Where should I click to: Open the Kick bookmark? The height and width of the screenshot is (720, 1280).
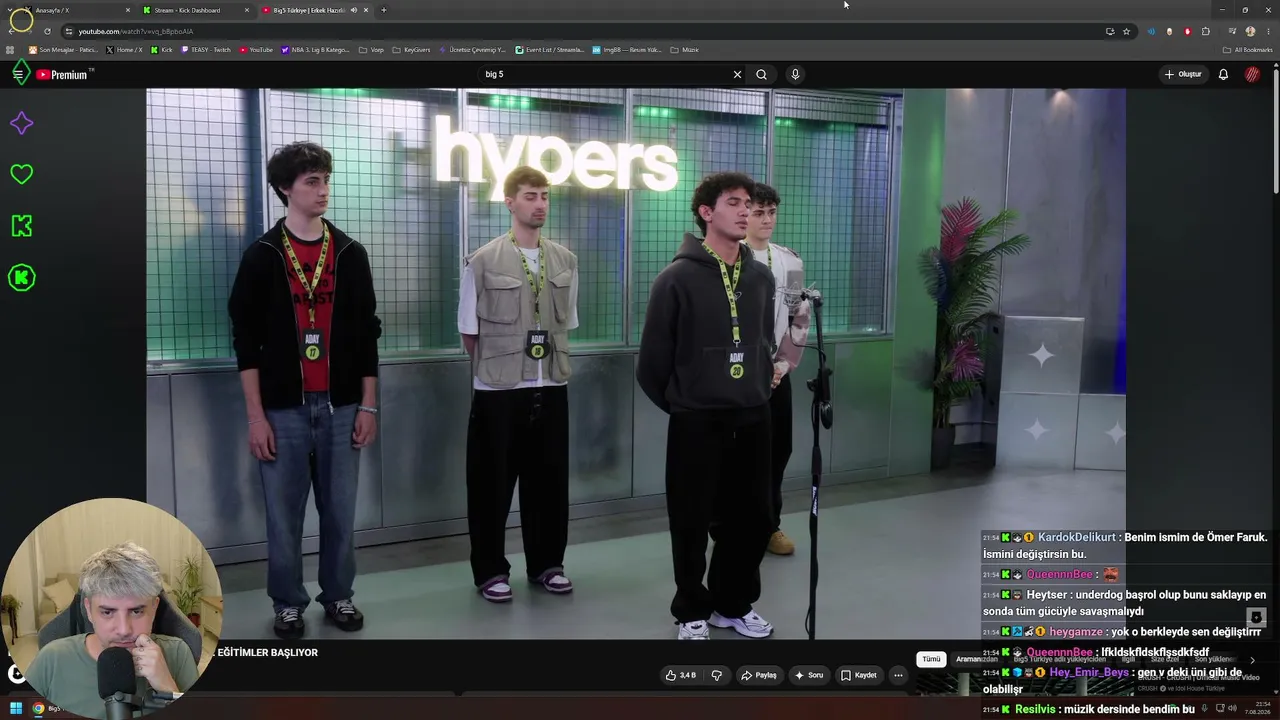click(162, 50)
